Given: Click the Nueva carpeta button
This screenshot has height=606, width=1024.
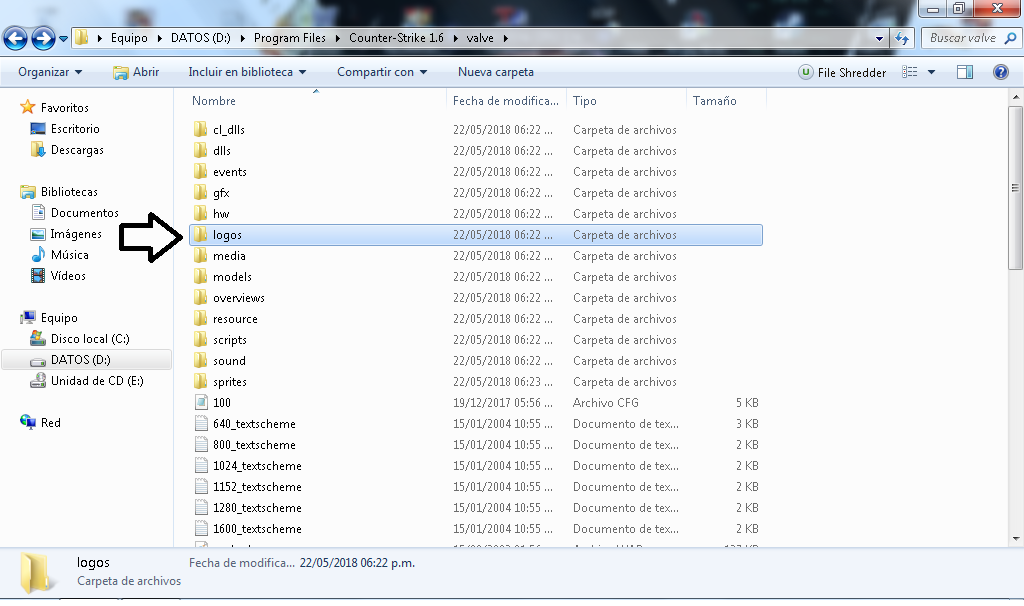Looking at the screenshot, I should (x=496, y=72).
